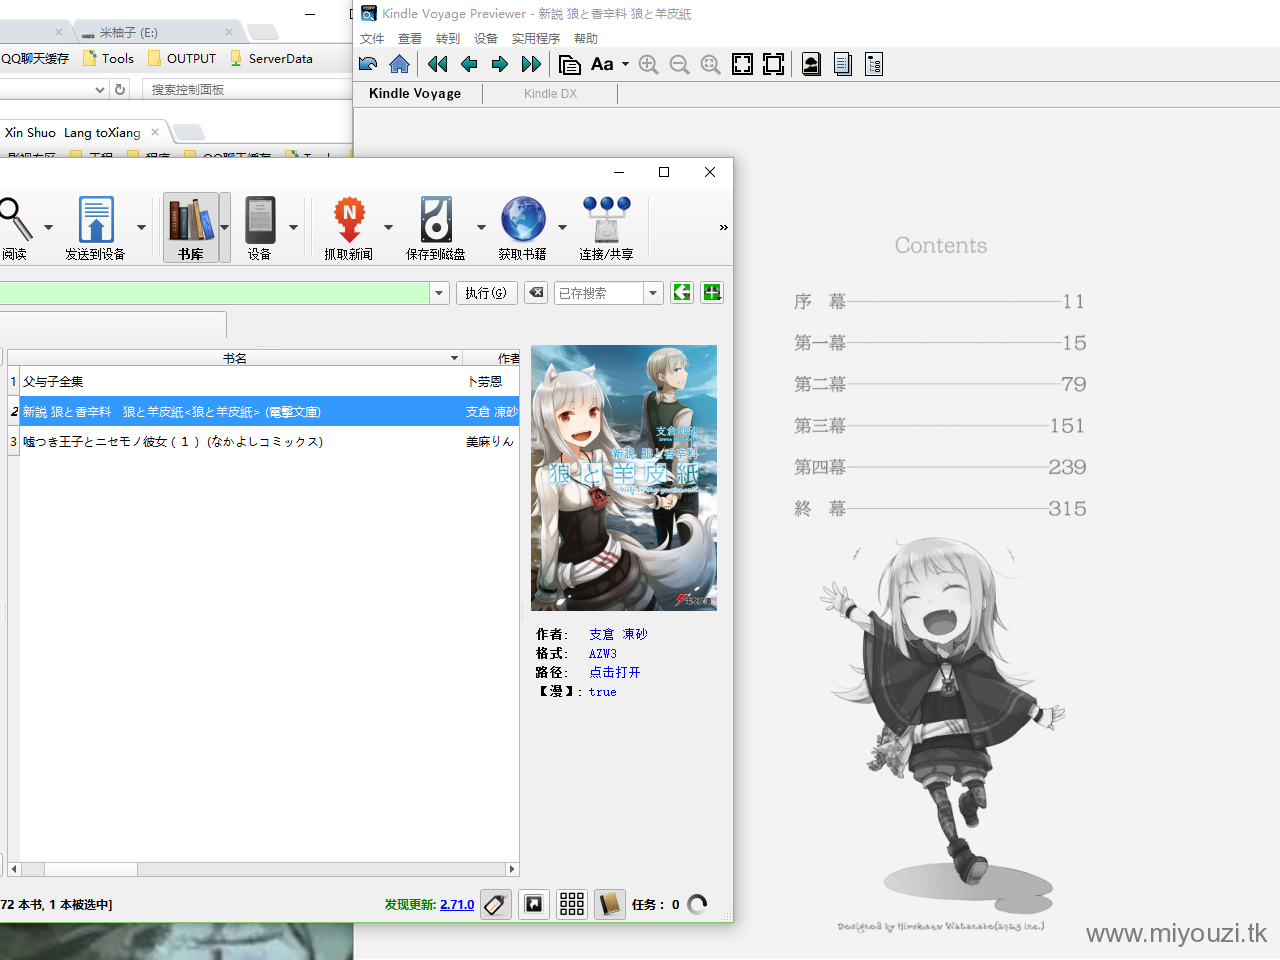Click the zoom in magnifier
The width and height of the screenshot is (1280, 960).
click(x=648, y=64)
